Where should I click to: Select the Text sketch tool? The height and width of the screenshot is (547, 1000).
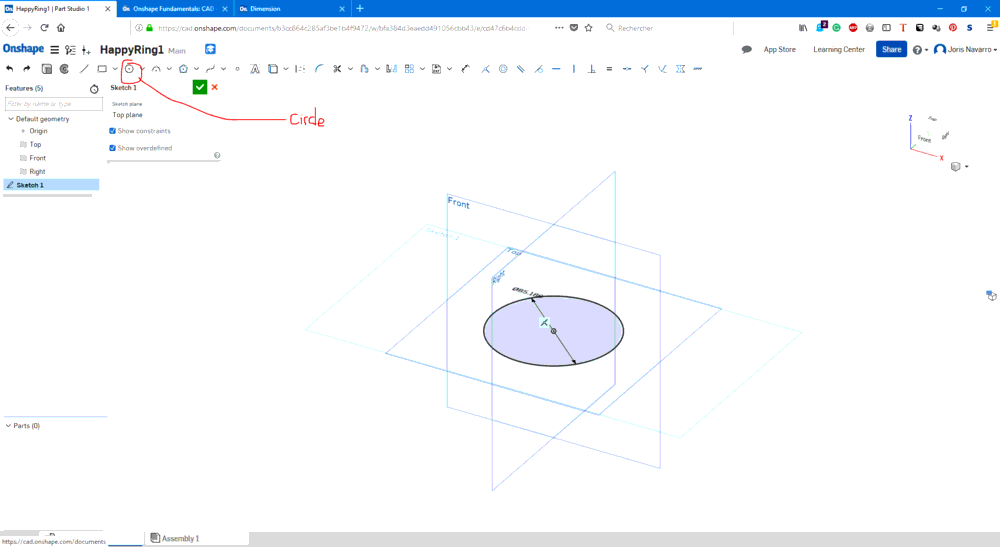point(255,69)
